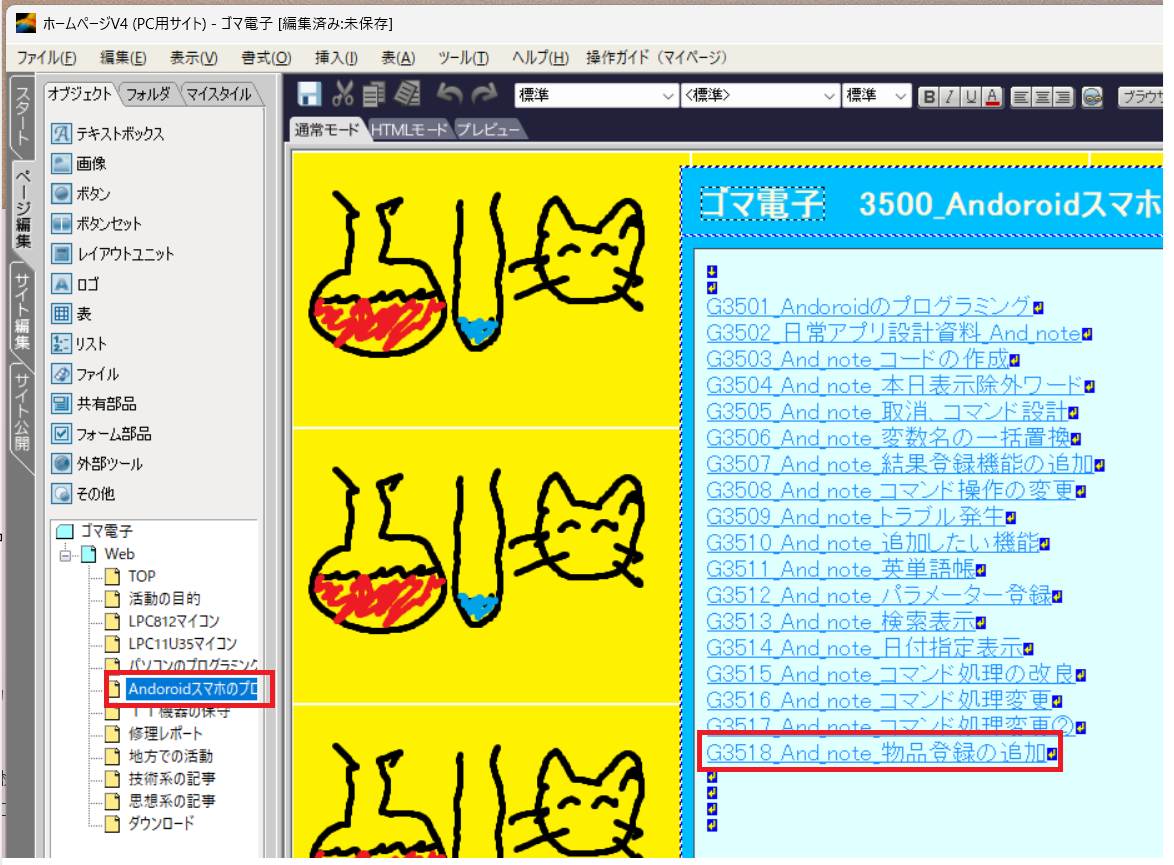1174x865 pixels.
Task: Select 活動の目的 page in tree
Action: pyautogui.click(x=164, y=598)
